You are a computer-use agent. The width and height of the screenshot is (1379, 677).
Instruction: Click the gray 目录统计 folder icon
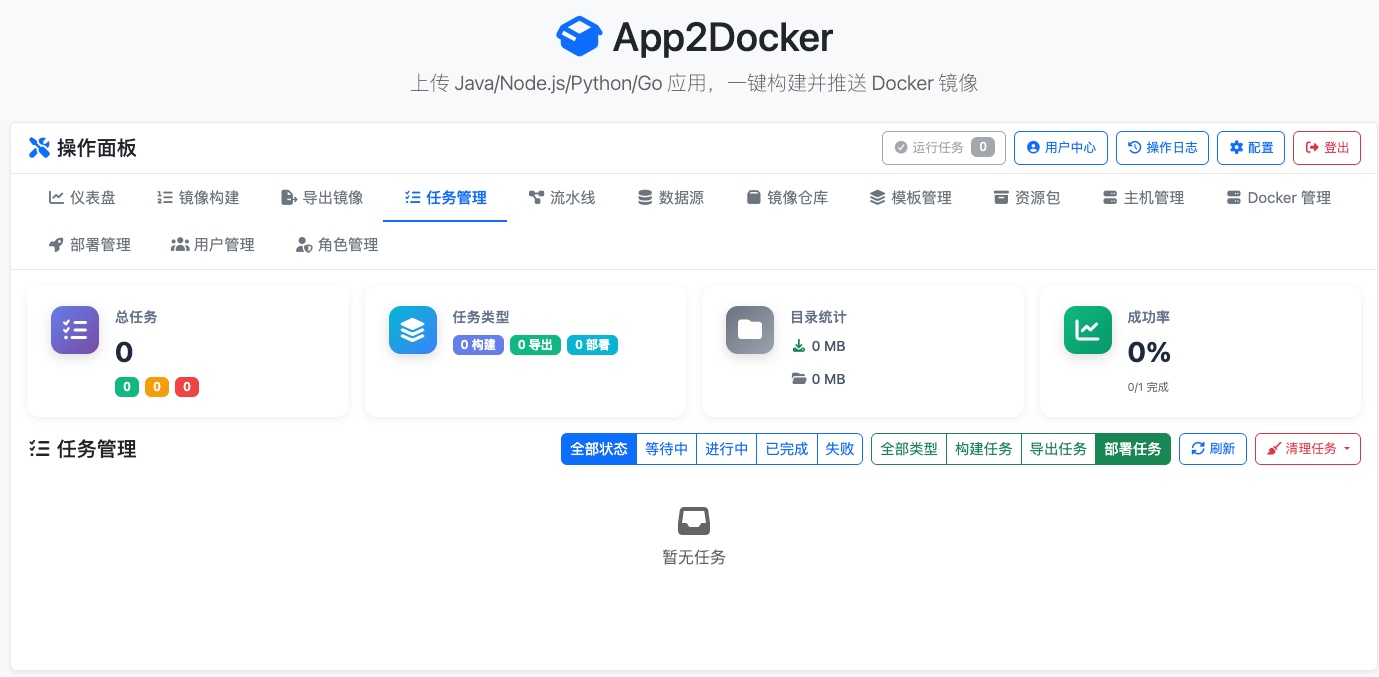[x=750, y=330]
